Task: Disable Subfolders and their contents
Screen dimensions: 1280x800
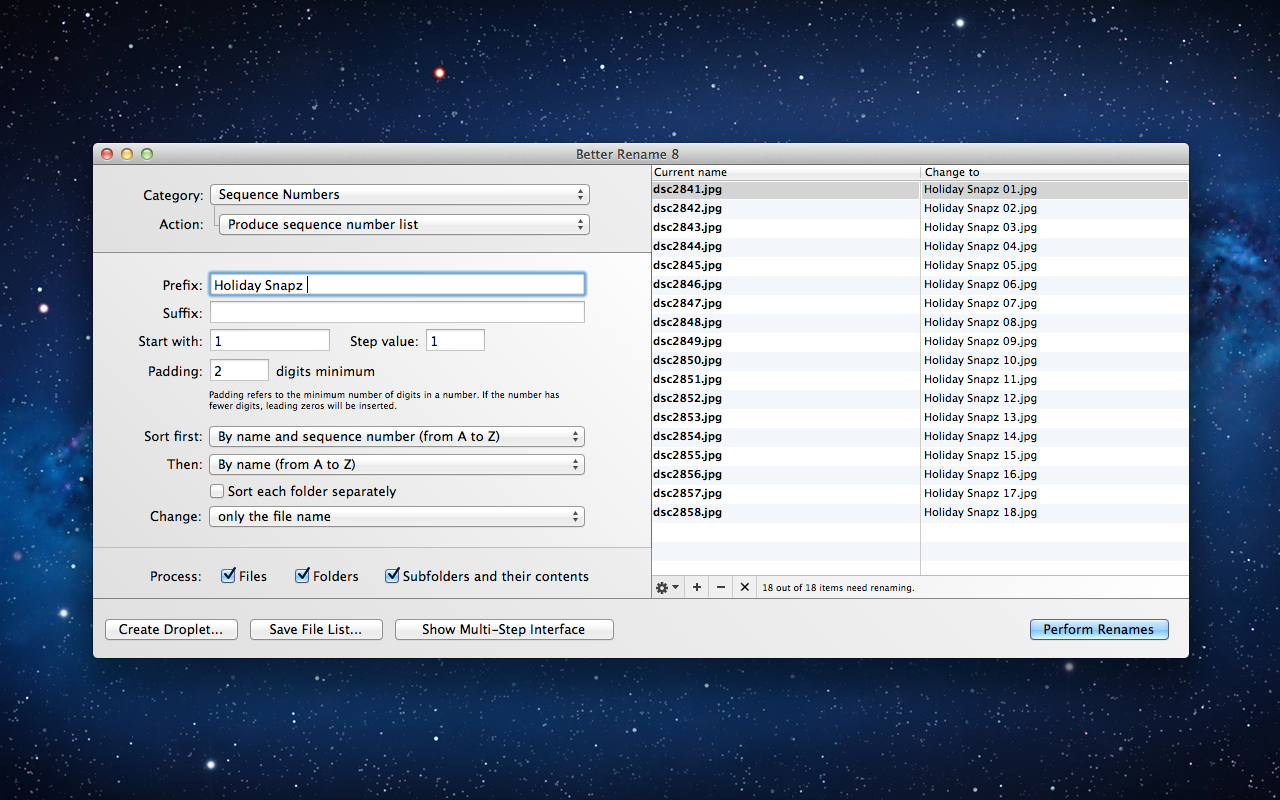Action: point(392,576)
